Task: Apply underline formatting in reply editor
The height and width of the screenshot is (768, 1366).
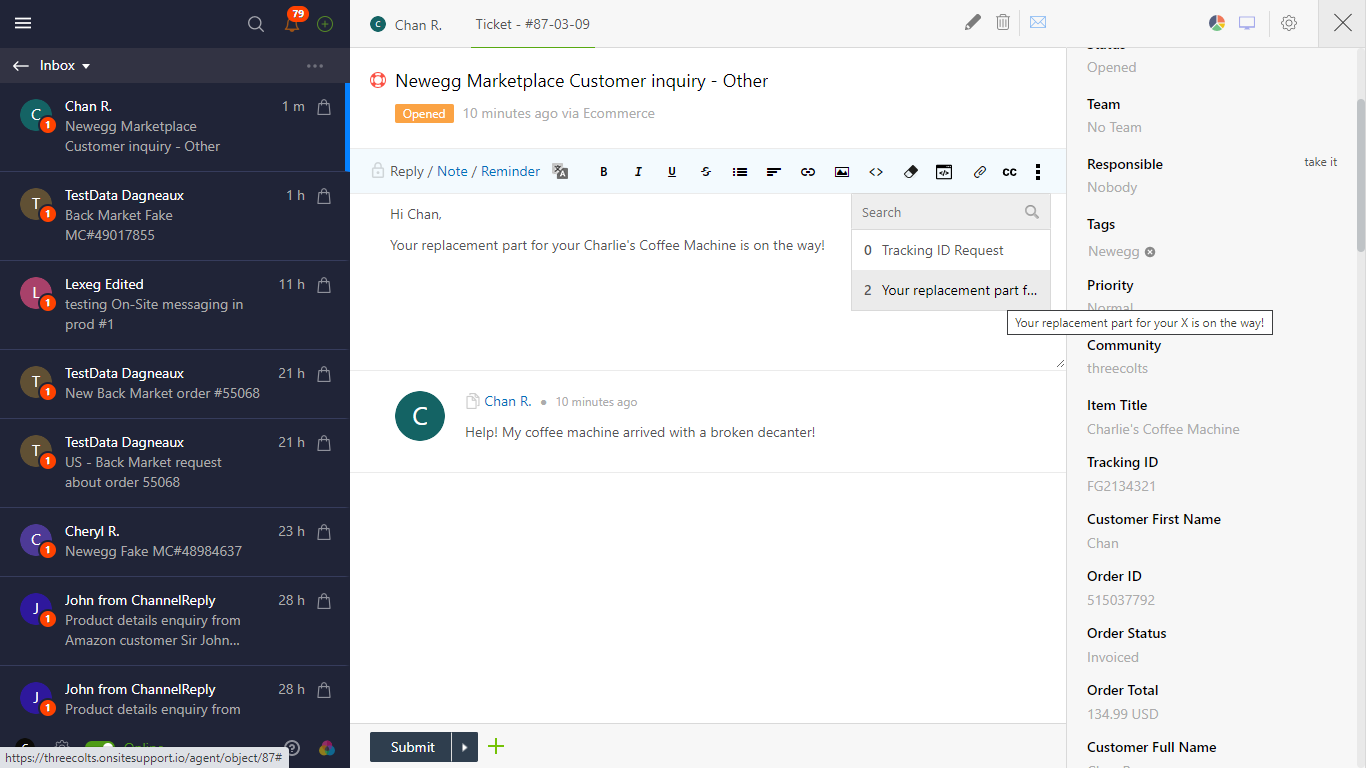Action: coord(672,172)
